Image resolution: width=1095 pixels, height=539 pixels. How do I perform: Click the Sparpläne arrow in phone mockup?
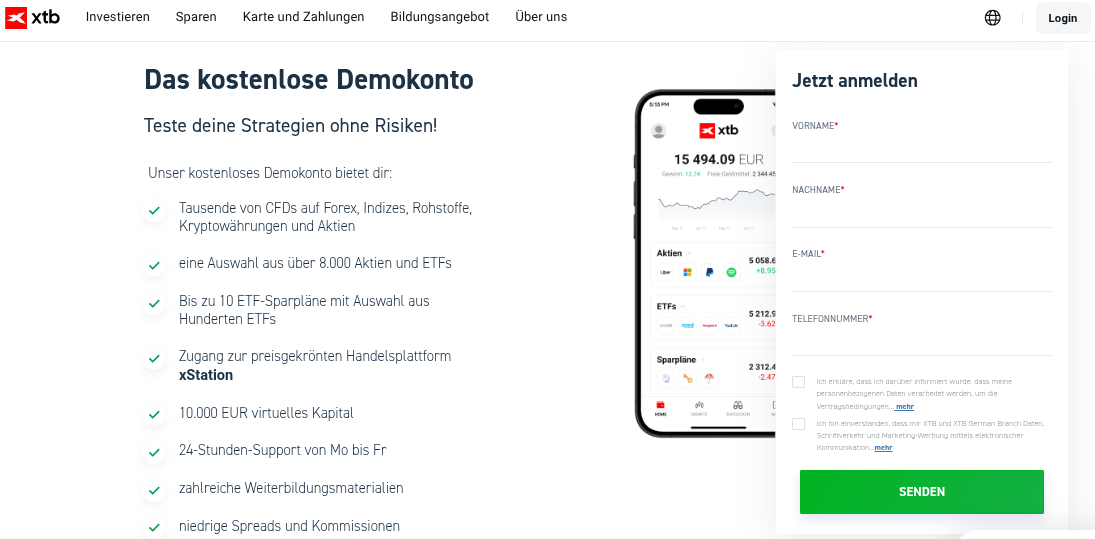click(703, 360)
